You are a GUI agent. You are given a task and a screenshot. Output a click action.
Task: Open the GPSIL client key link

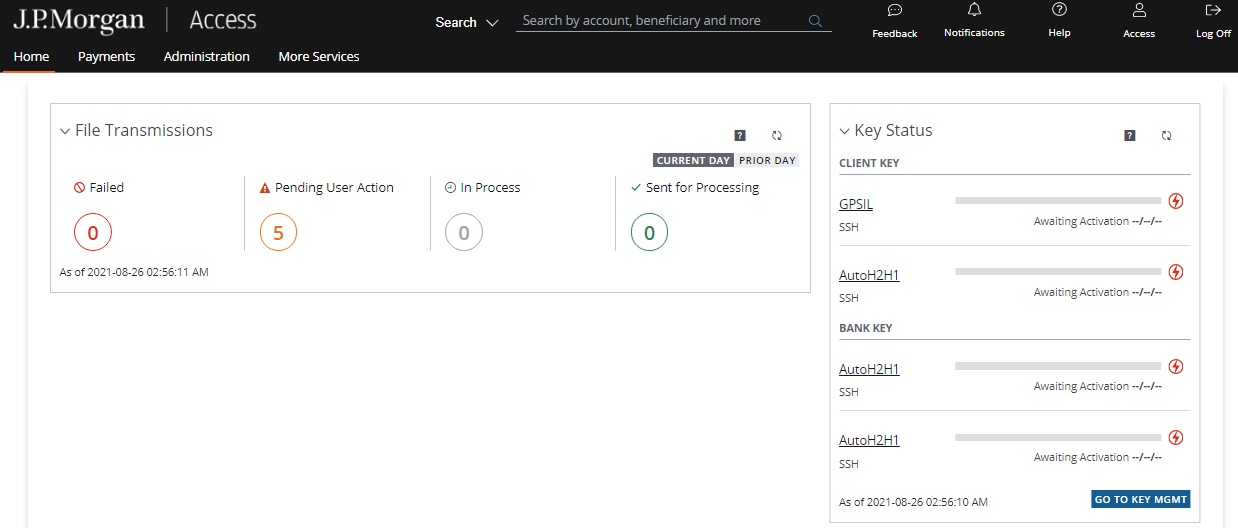(855, 205)
